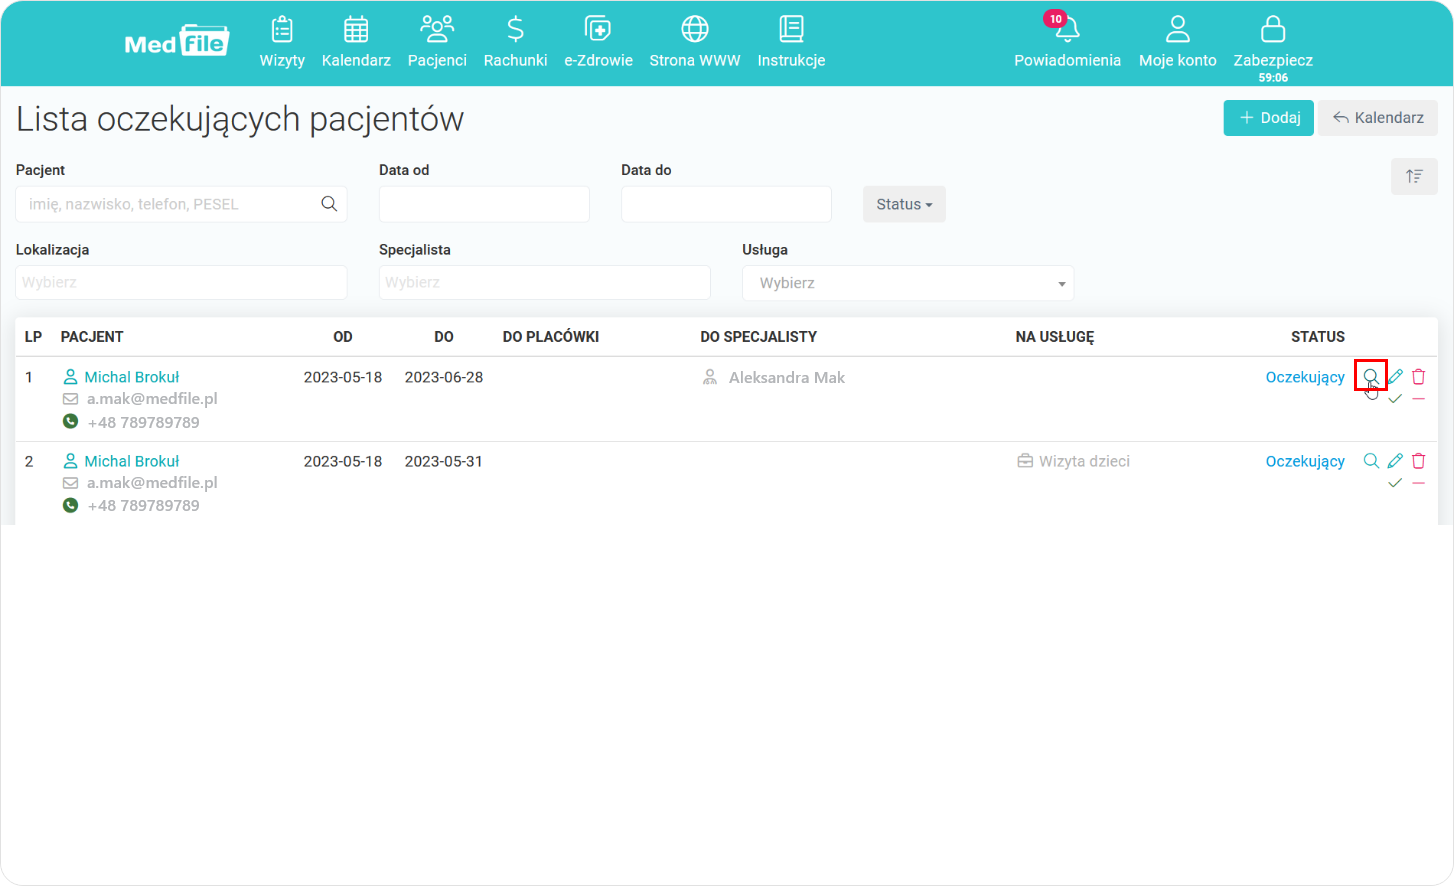The height and width of the screenshot is (886, 1454).
Task: Click the search magnifier in Pacjent field
Action: [x=329, y=204]
